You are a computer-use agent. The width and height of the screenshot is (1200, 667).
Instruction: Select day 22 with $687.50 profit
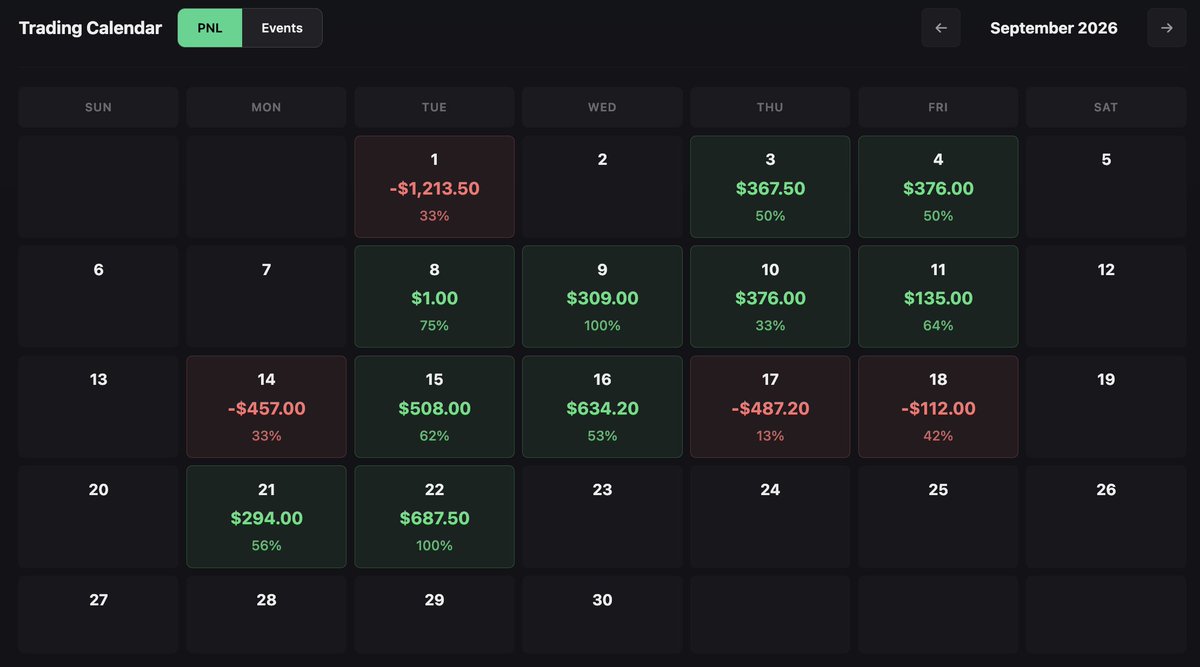[x=434, y=517]
